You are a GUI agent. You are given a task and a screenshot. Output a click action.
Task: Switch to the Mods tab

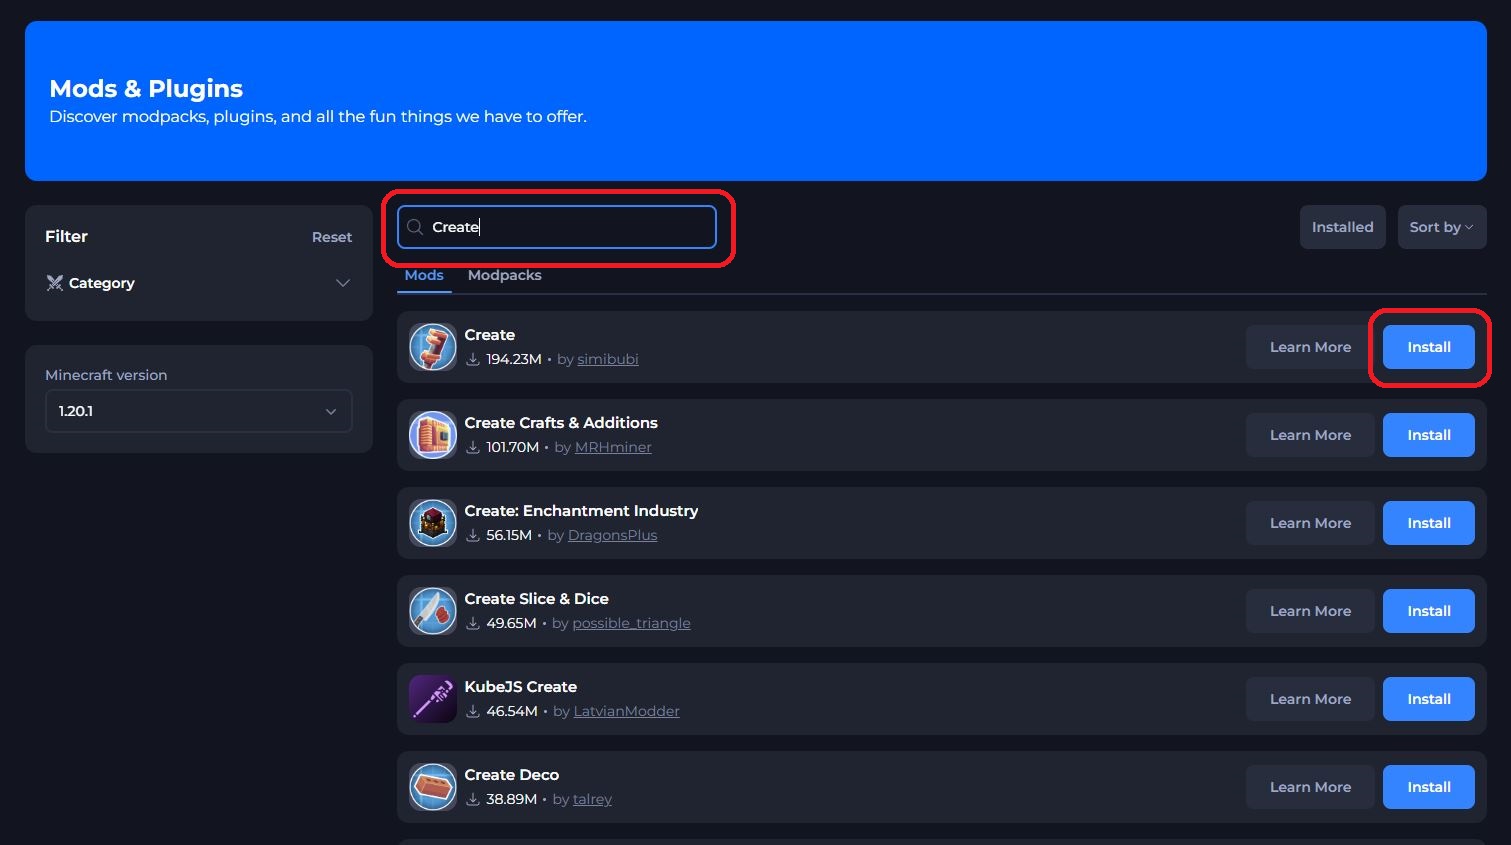(424, 275)
